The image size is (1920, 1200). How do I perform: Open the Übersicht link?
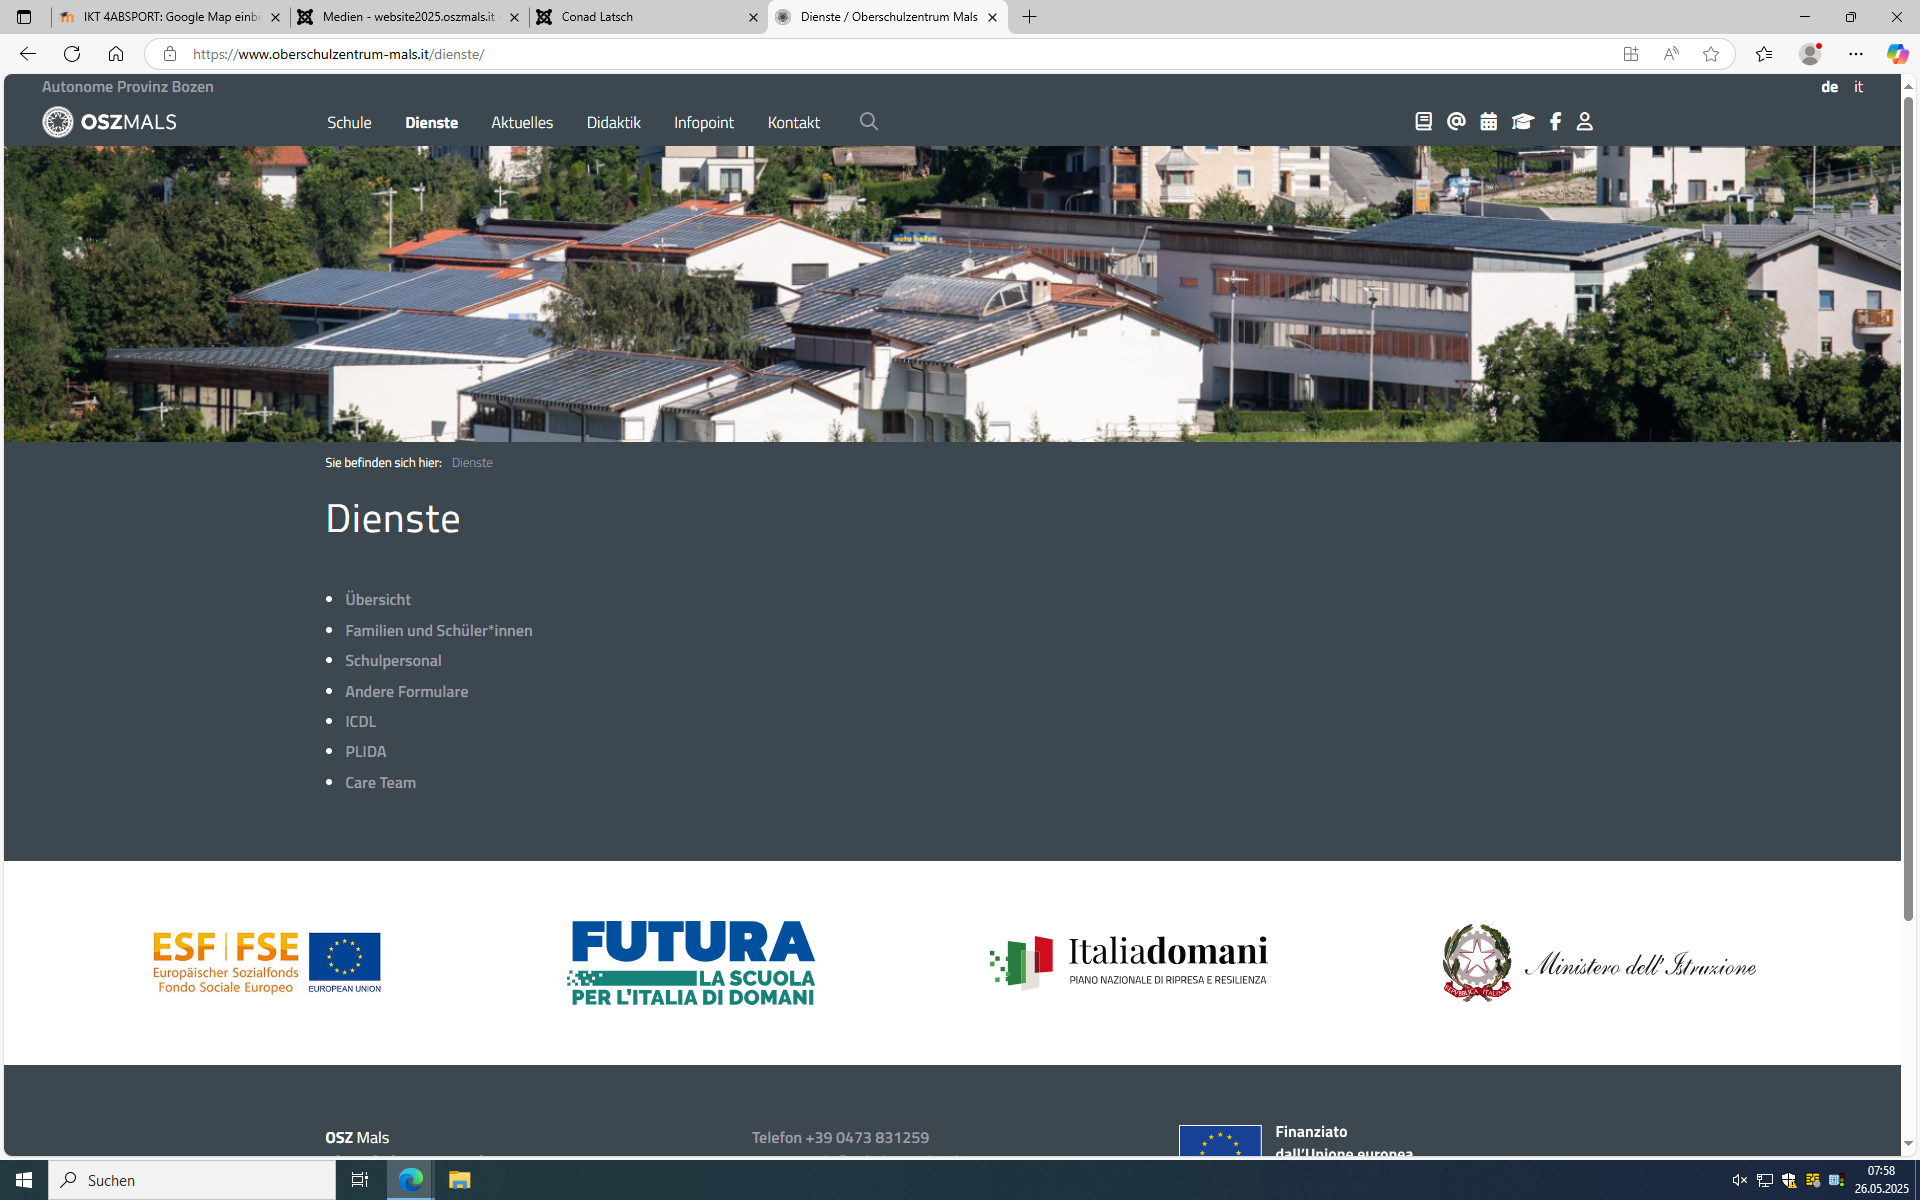378,599
